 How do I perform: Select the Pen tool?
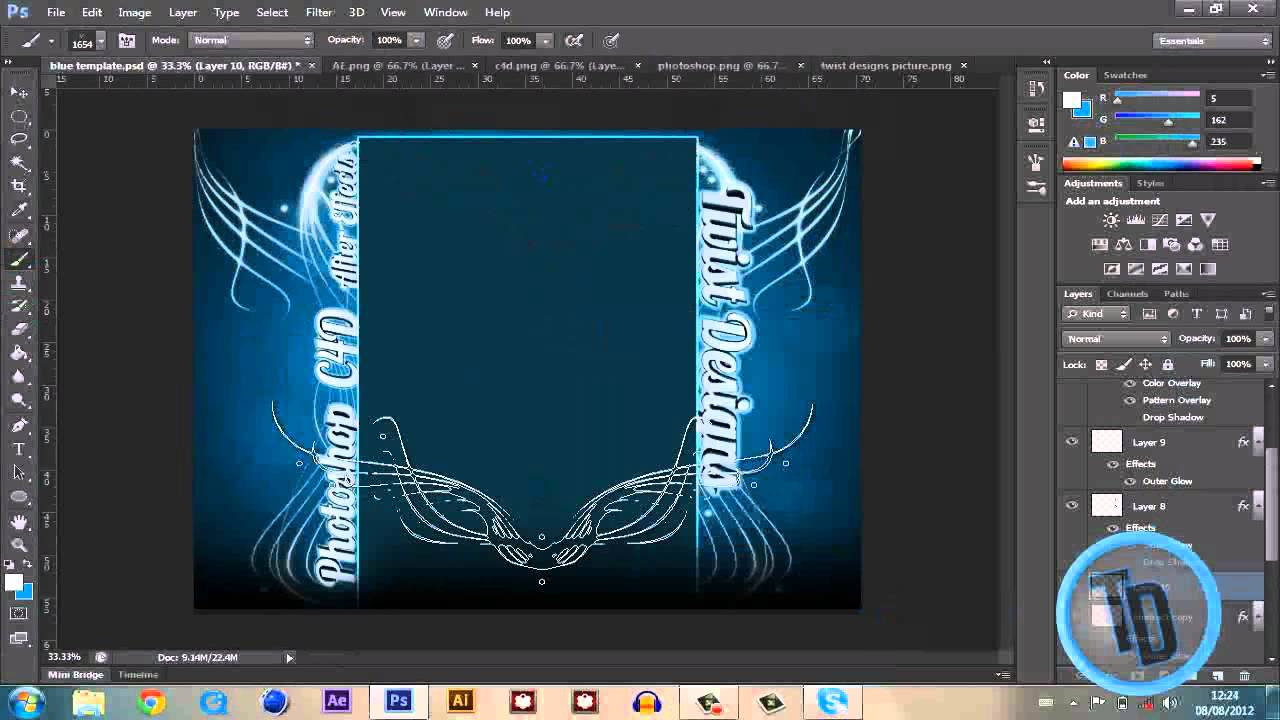(x=19, y=425)
